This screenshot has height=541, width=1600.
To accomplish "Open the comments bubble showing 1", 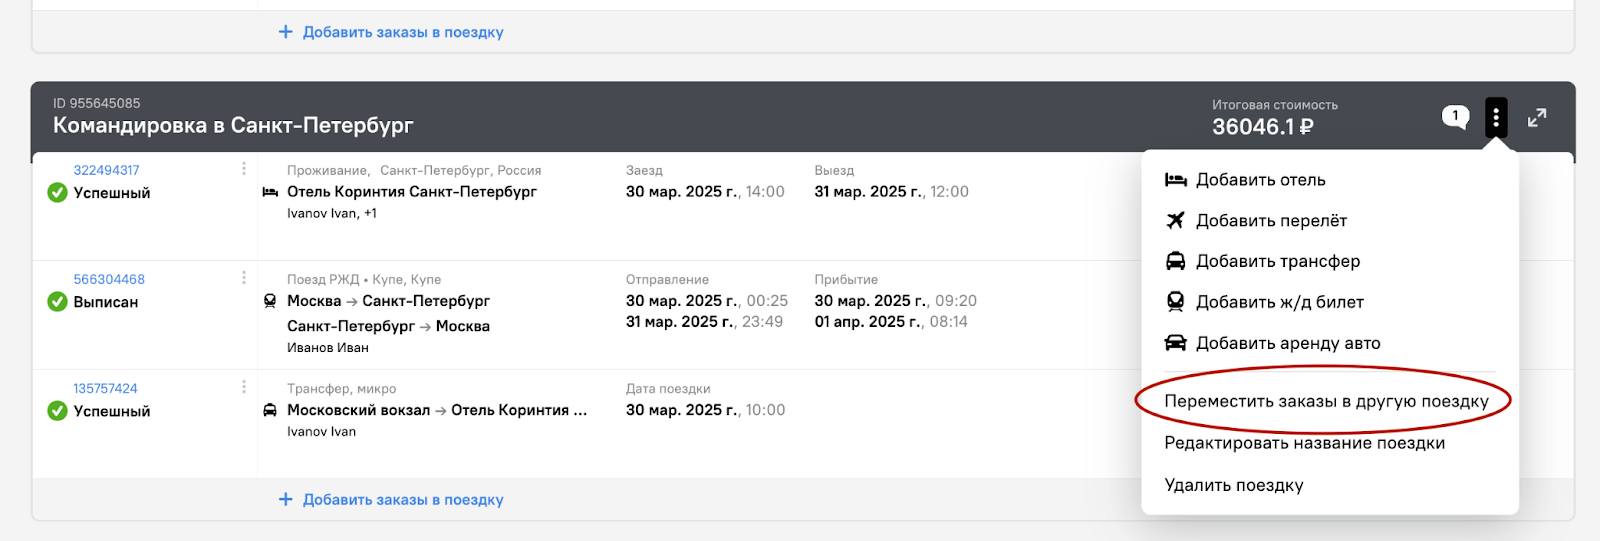I will pyautogui.click(x=1455, y=117).
